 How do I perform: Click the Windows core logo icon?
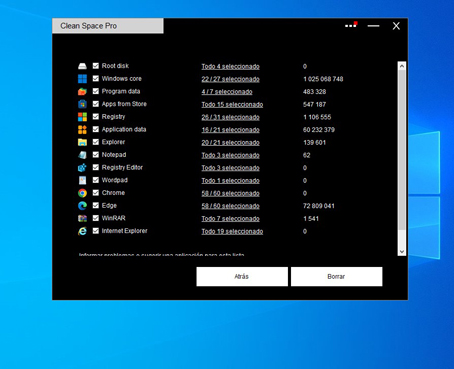[82, 79]
